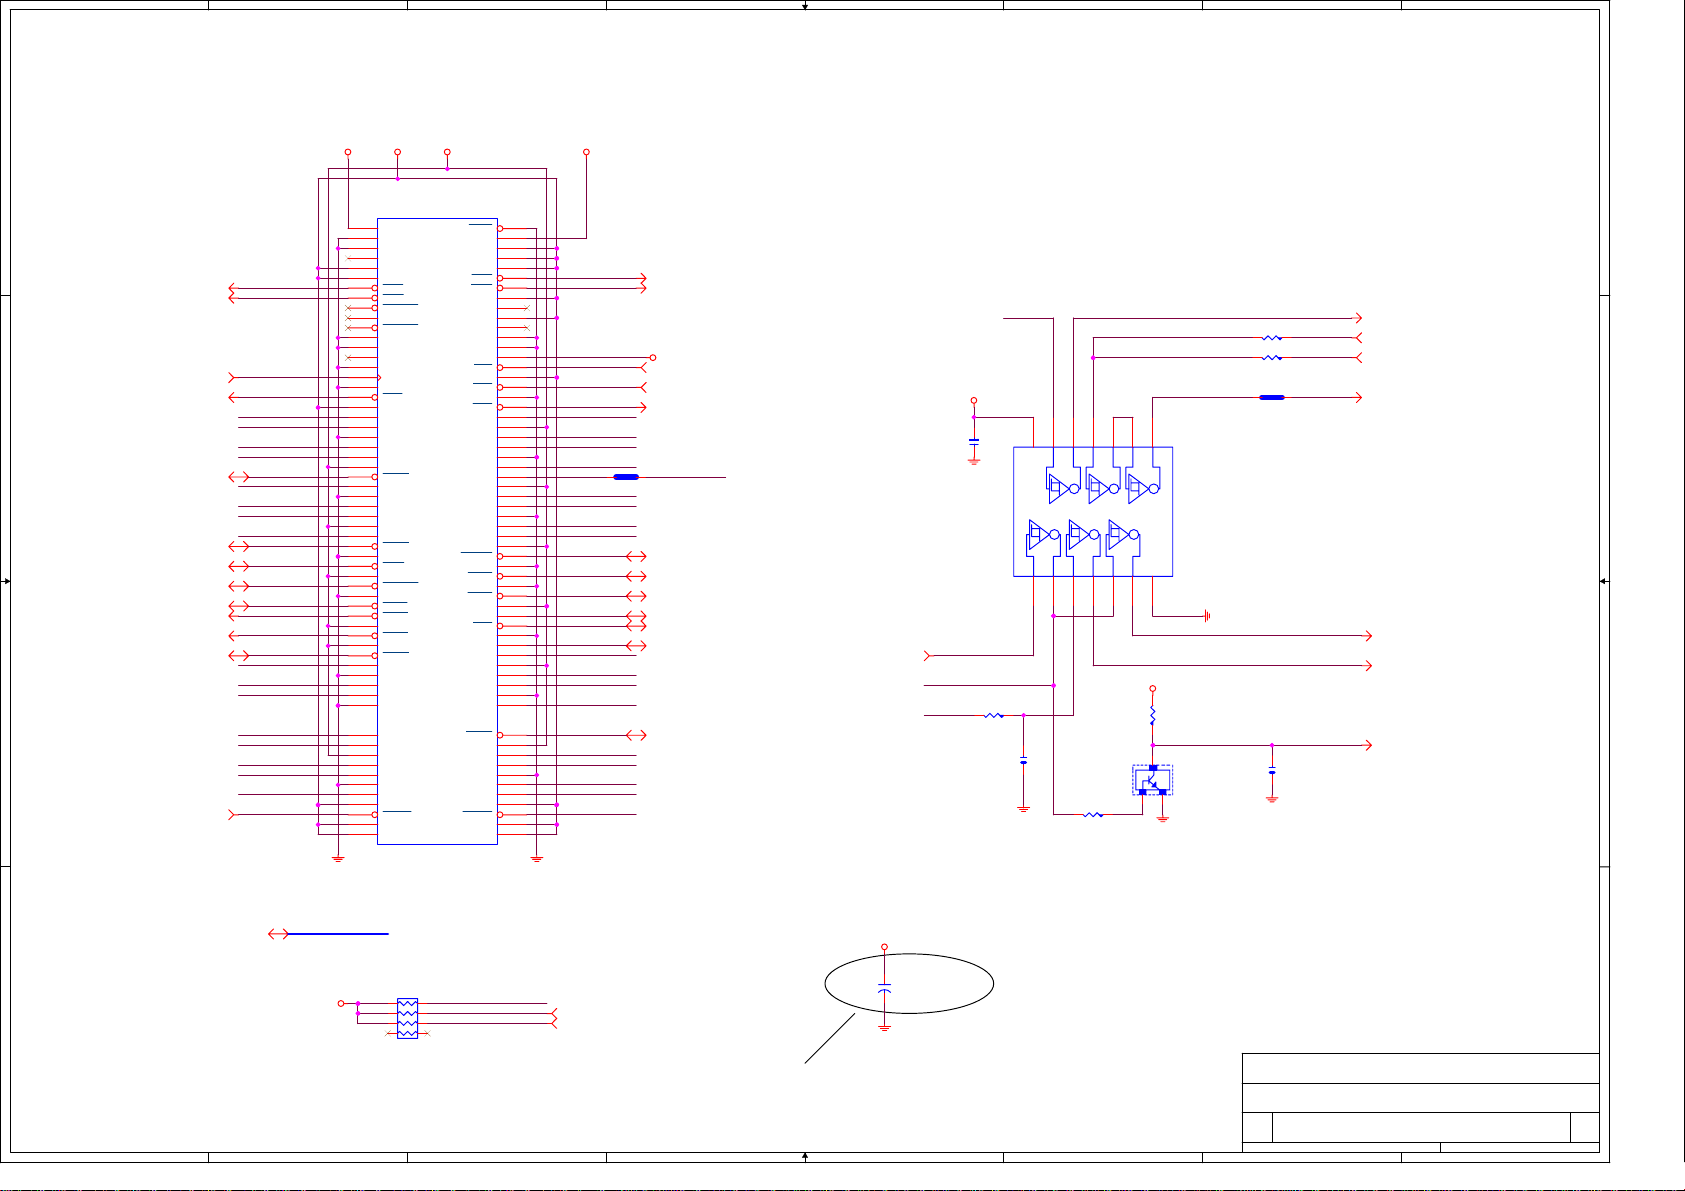
Task: Select the lower of the two series resistors
Action: coord(1272,358)
